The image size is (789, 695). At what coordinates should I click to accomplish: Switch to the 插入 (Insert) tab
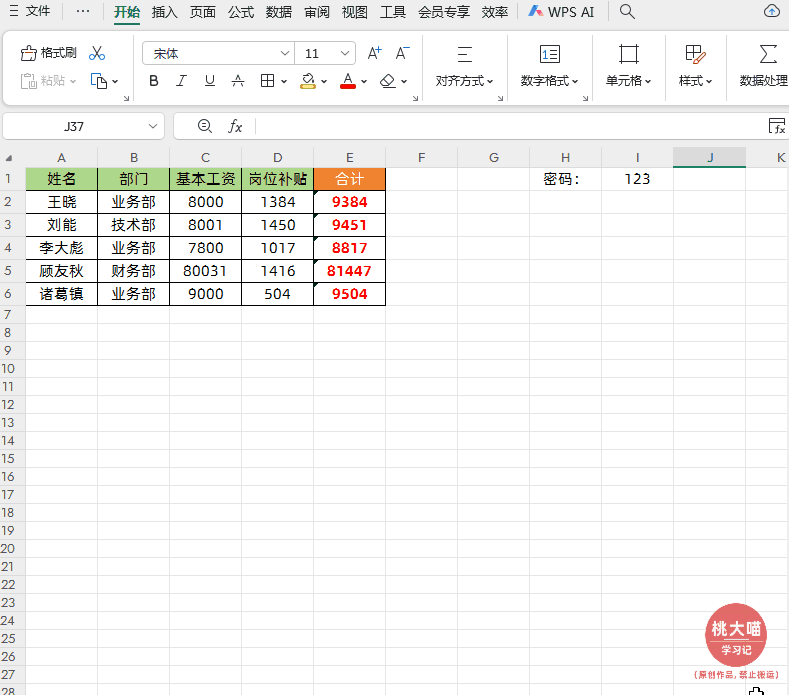(165, 12)
